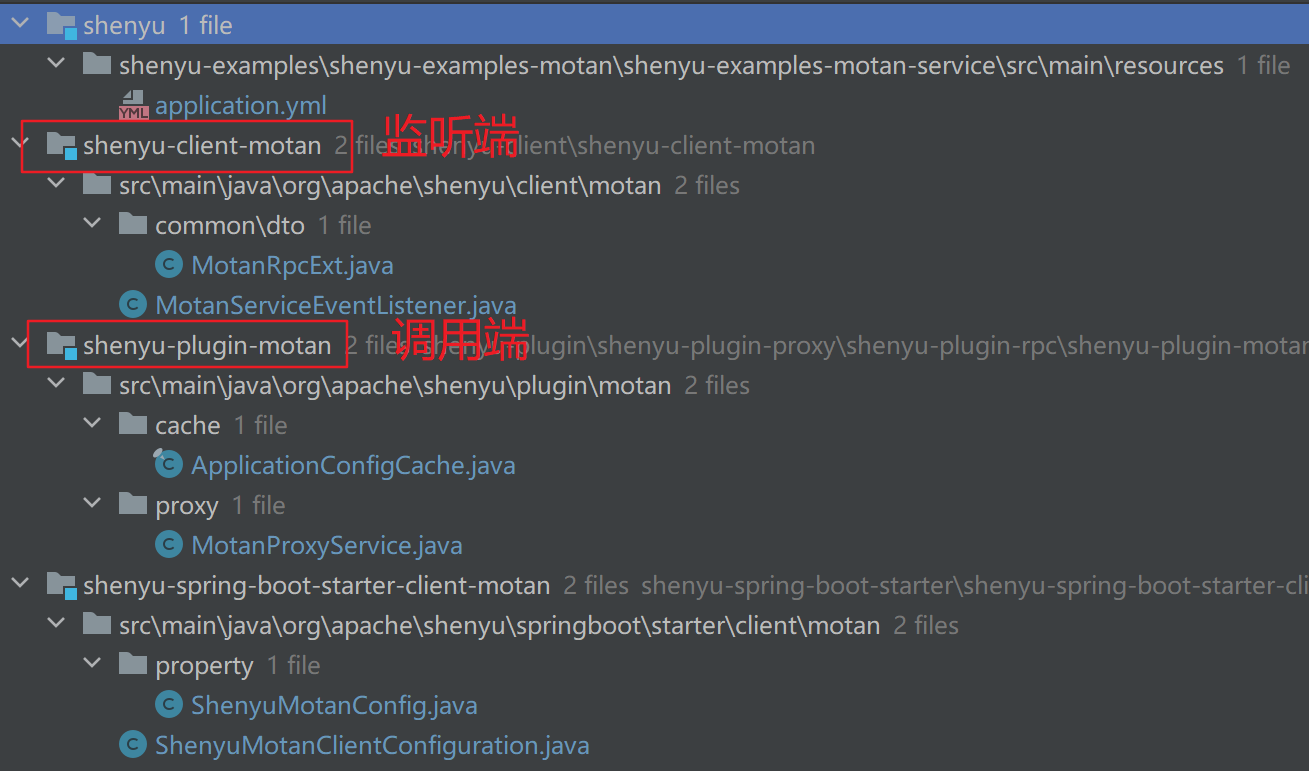Viewport: 1309px width, 771px height.
Task: Click the class icon of MotanRpcExt.java
Action: (169, 265)
